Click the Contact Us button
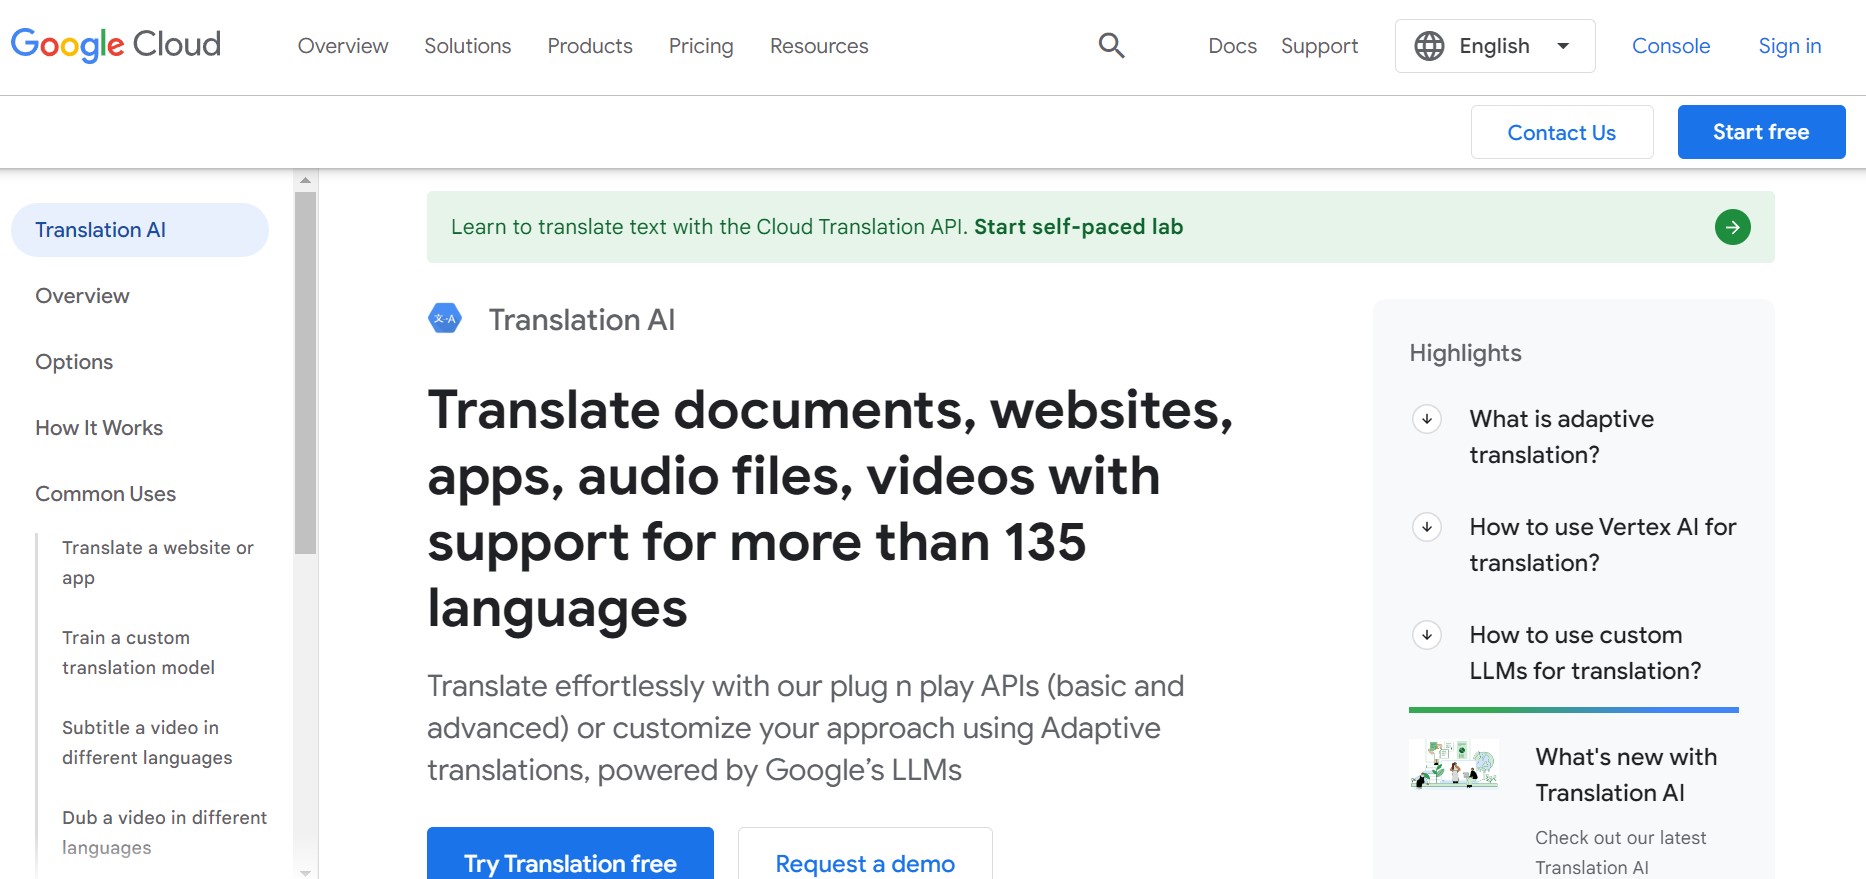The image size is (1866, 879). click(1562, 132)
